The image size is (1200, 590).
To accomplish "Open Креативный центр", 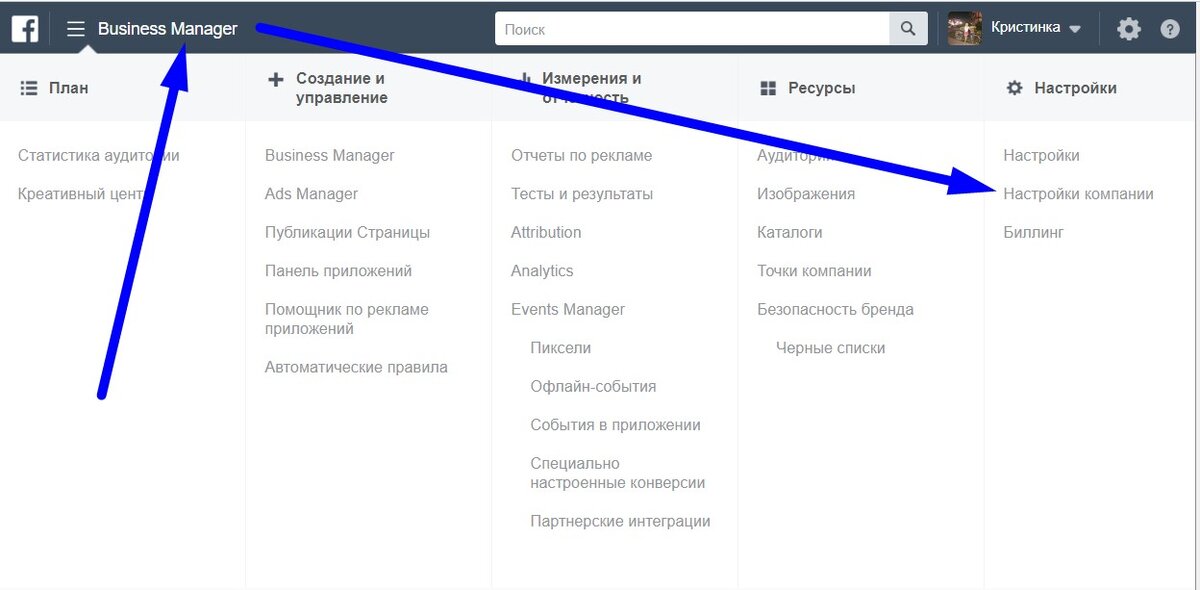I will pyautogui.click(x=84, y=194).
